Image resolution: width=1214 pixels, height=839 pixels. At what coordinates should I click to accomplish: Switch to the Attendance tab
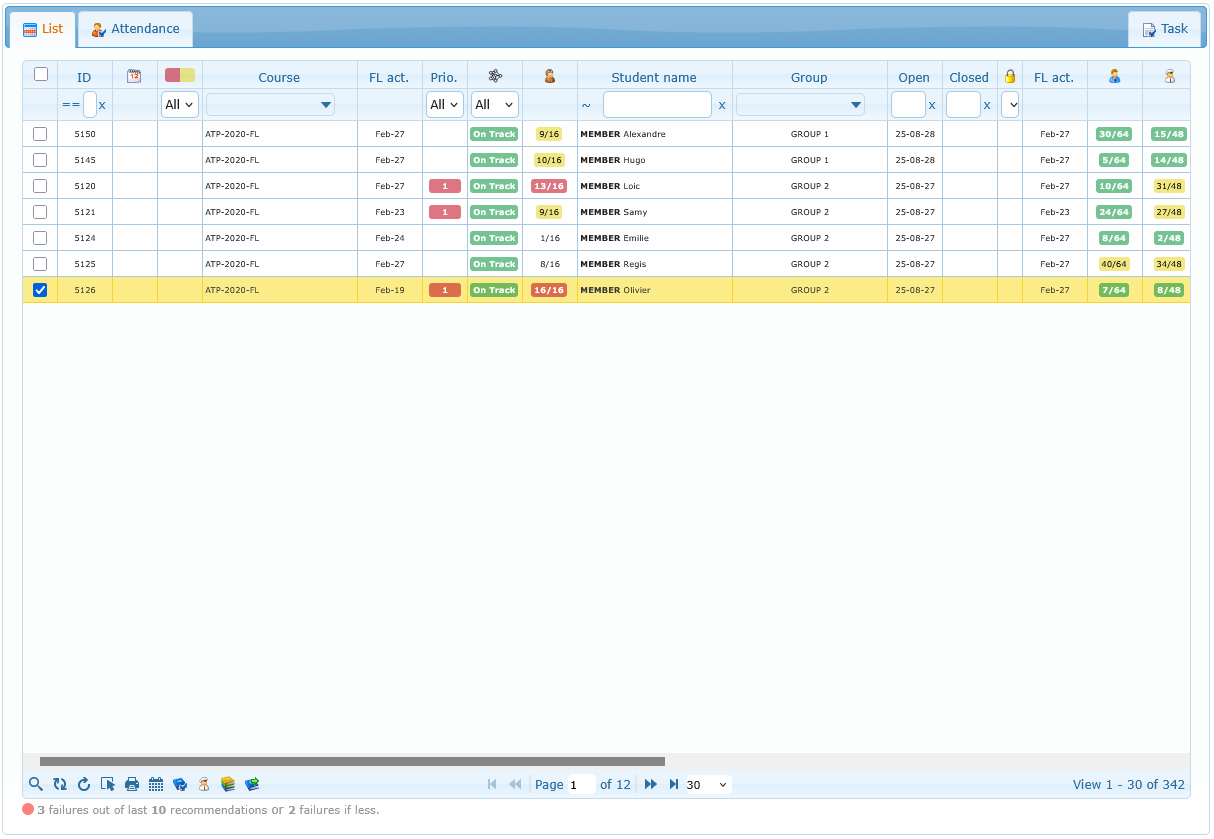point(136,29)
